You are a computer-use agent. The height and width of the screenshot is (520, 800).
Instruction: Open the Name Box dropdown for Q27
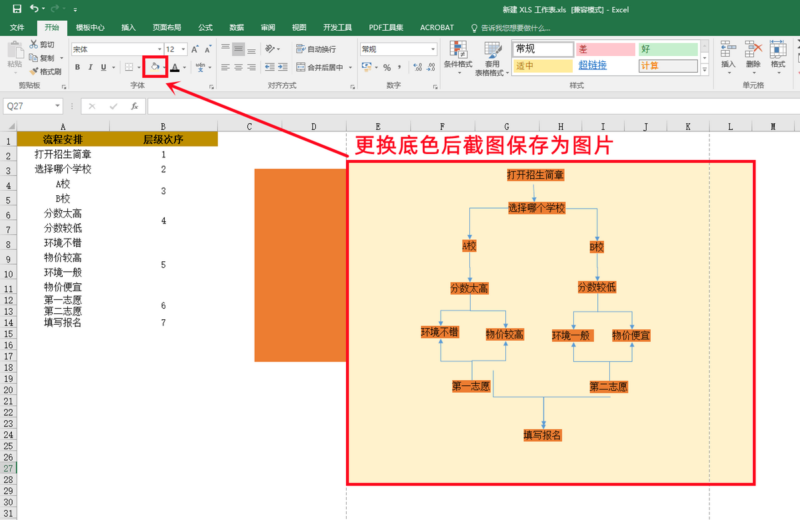point(58,106)
